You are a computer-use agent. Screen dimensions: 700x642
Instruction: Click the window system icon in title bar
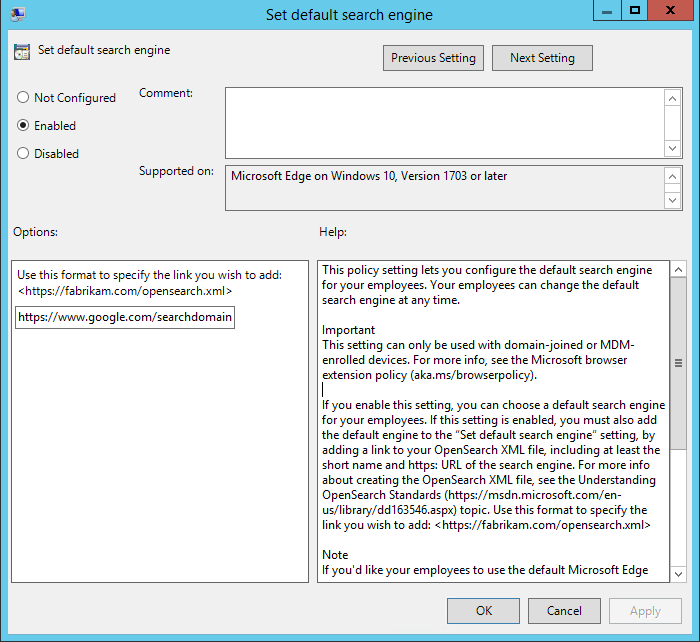tap(18, 14)
